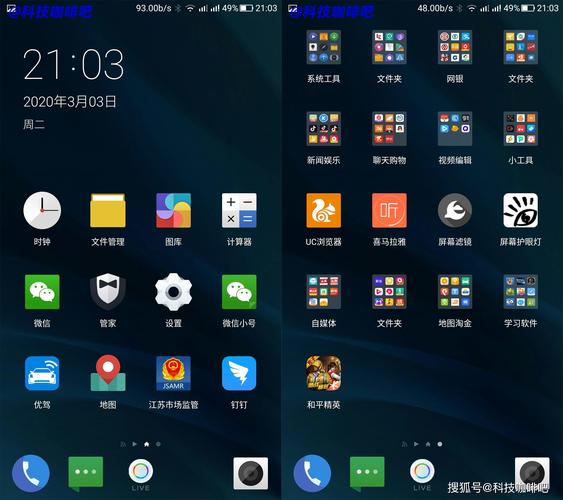The image size is (563, 500).
Task: Open the 钉钉 DingTalk app
Action: click(x=239, y=373)
